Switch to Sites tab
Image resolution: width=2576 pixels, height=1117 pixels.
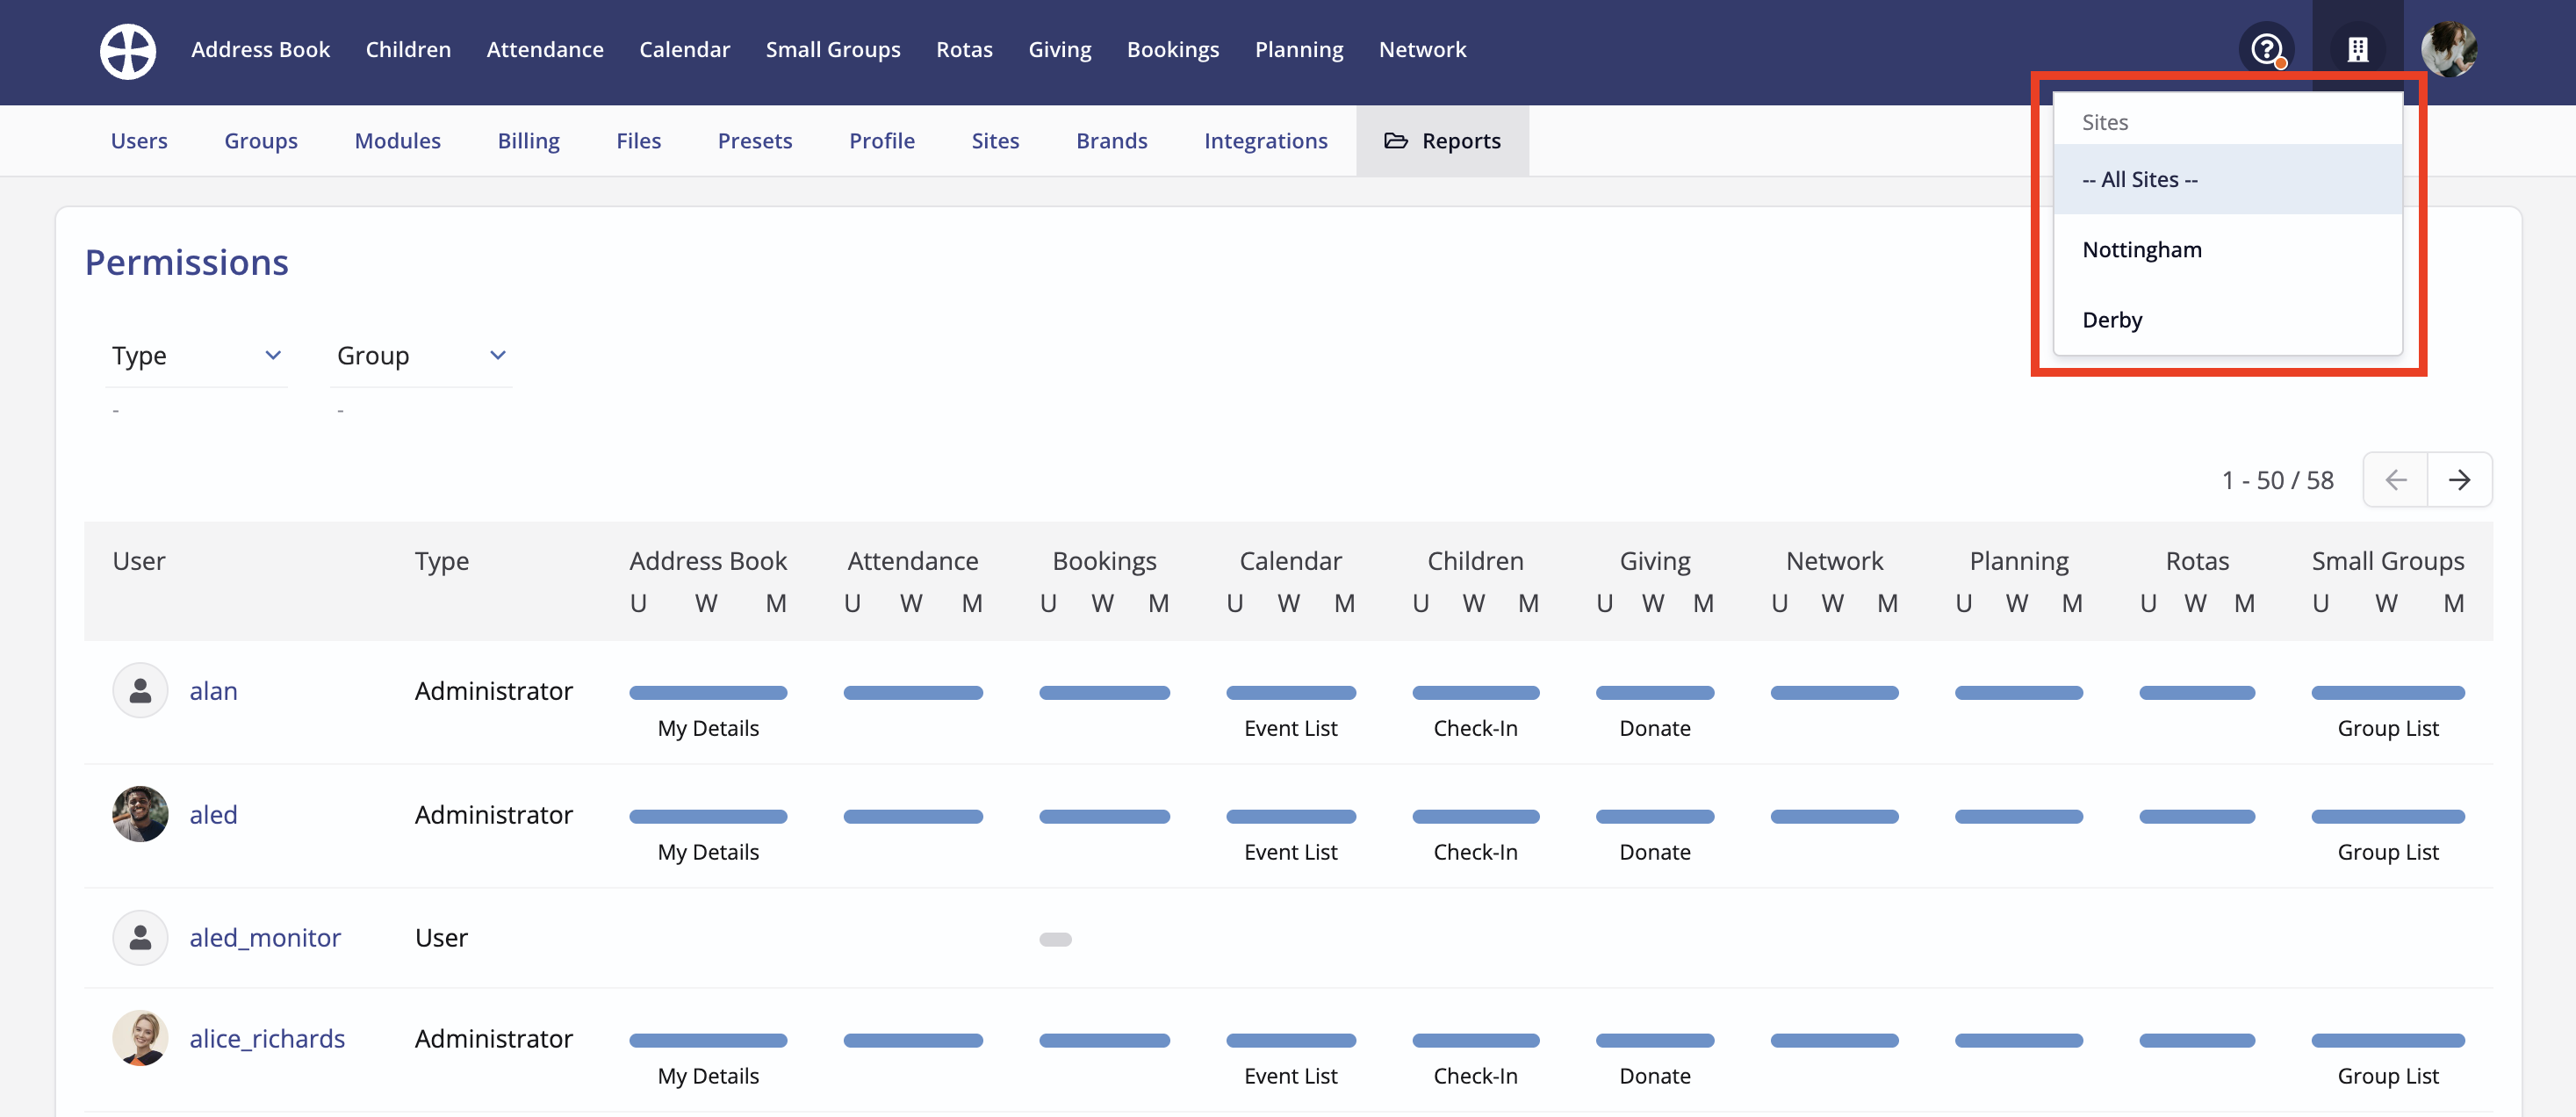coord(995,141)
